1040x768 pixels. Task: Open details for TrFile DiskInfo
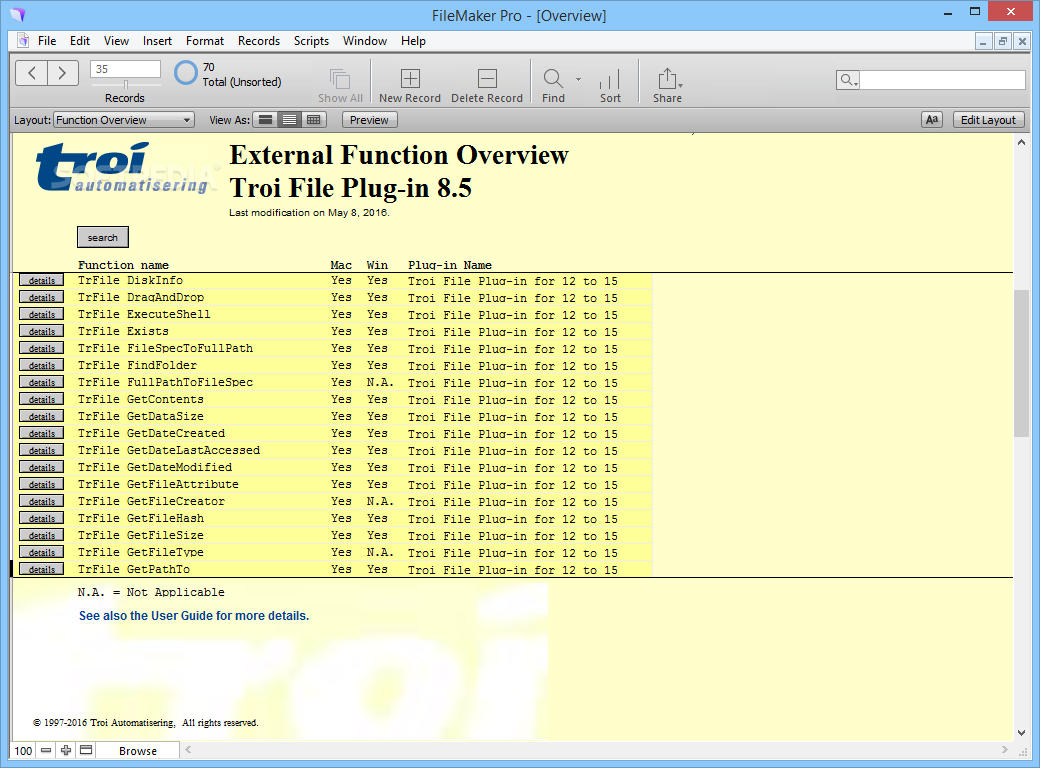(42, 281)
